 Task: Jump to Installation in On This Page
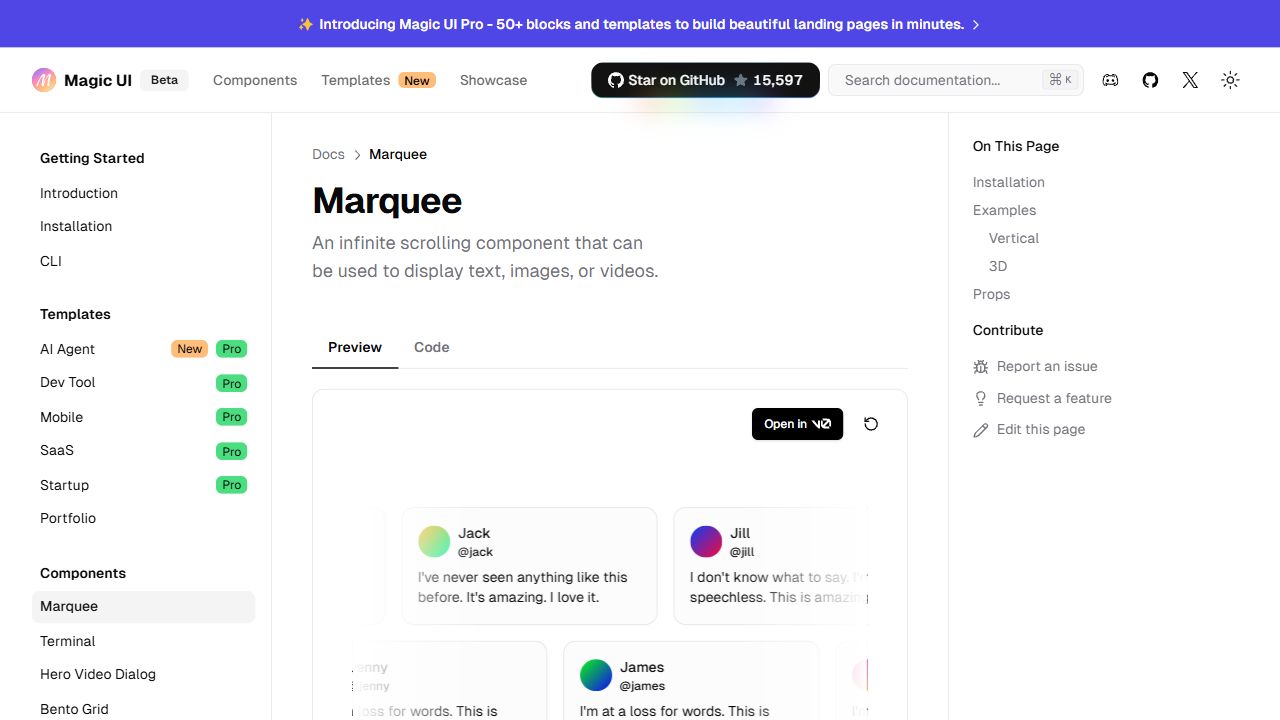pyautogui.click(x=1008, y=182)
